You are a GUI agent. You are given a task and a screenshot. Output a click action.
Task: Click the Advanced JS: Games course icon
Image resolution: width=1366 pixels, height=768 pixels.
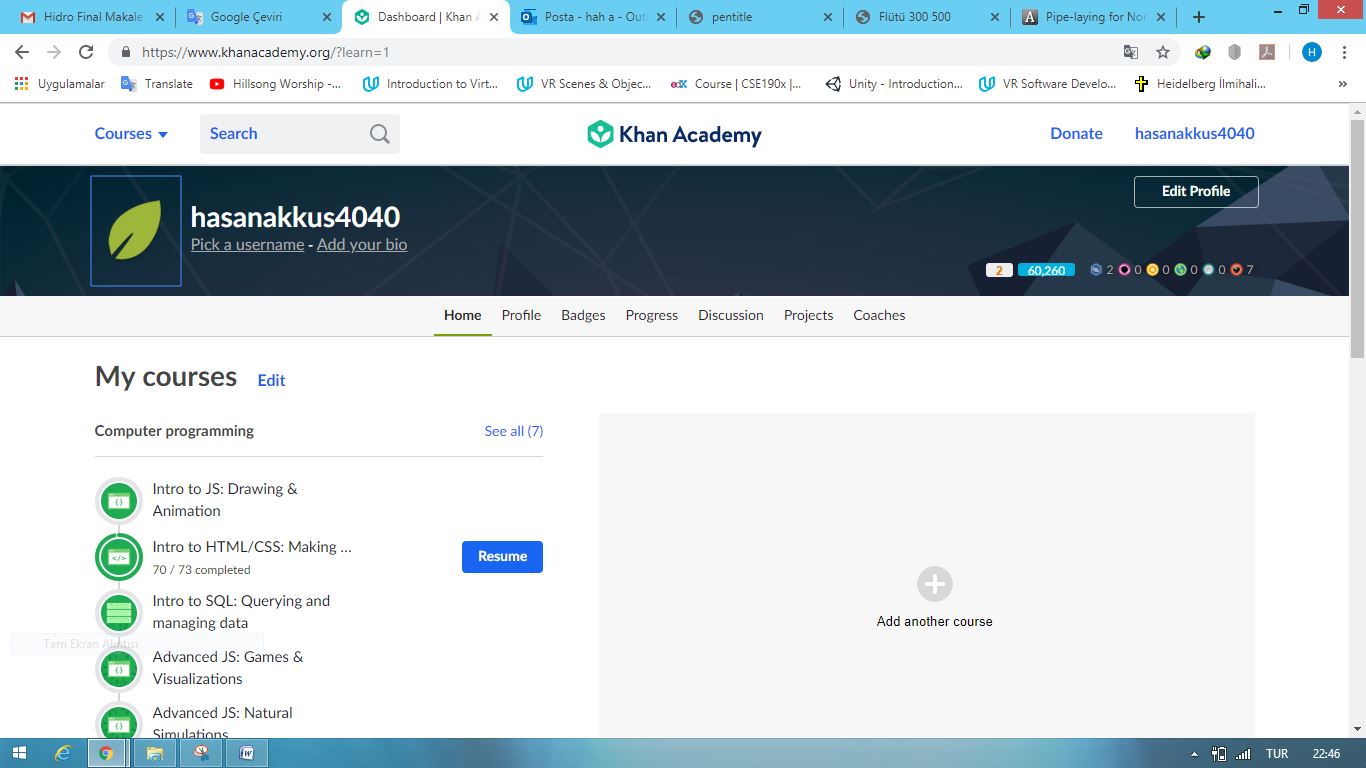point(119,669)
